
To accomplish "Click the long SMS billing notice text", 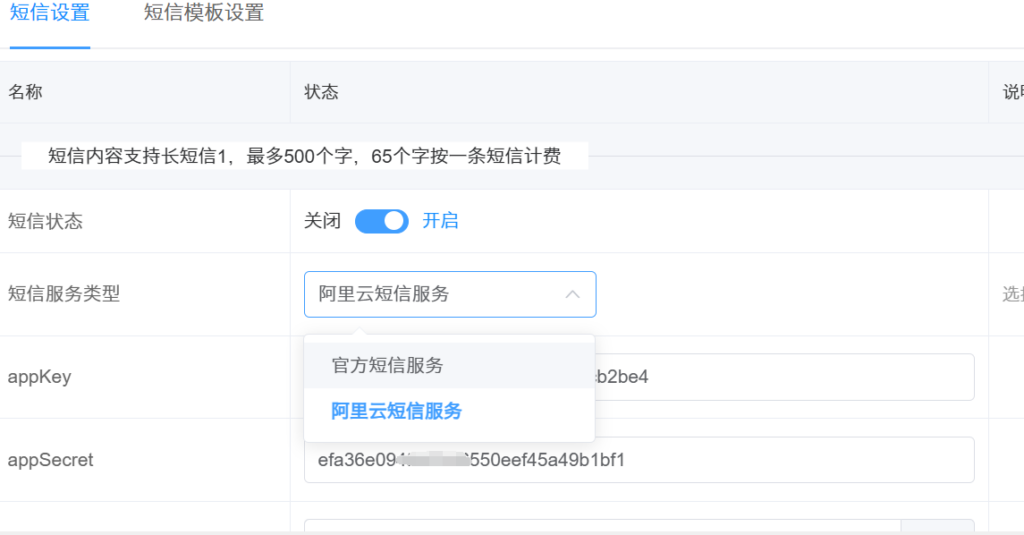I will 304,156.
